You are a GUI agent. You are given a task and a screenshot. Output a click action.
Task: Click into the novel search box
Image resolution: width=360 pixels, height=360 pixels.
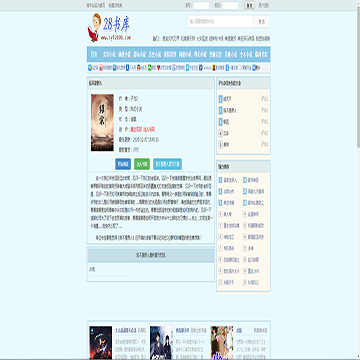point(221,21)
